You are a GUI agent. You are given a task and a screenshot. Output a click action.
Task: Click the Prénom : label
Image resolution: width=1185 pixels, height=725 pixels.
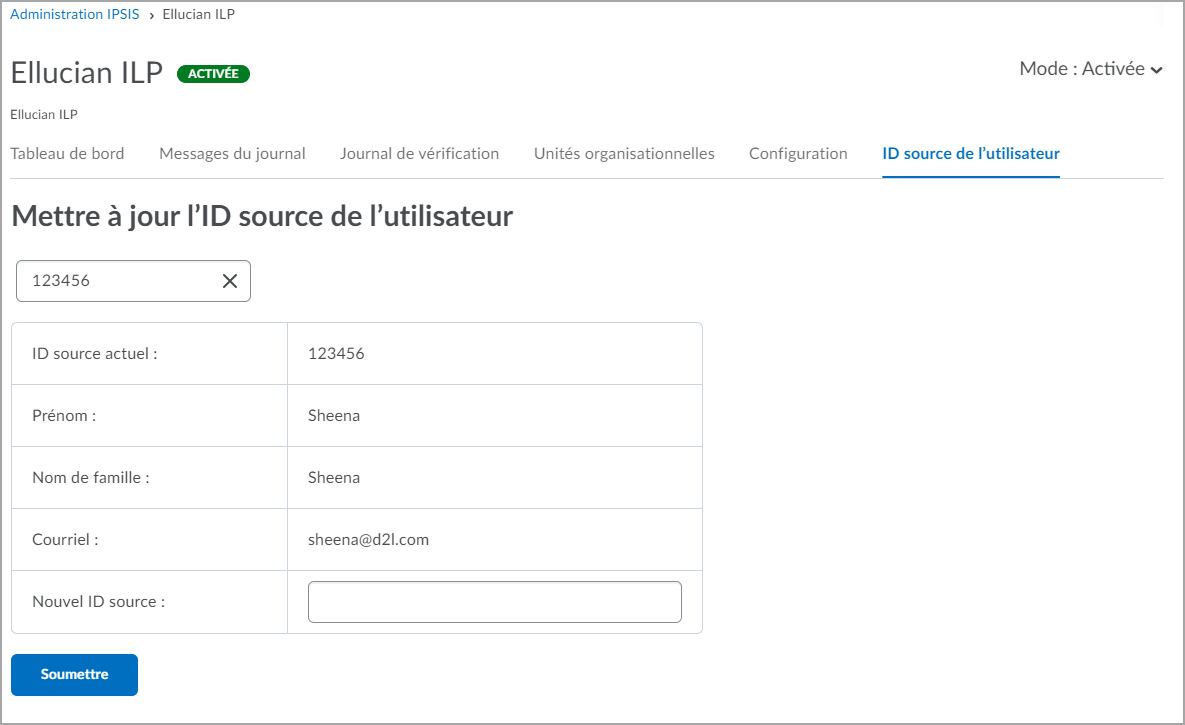tap(64, 416)
